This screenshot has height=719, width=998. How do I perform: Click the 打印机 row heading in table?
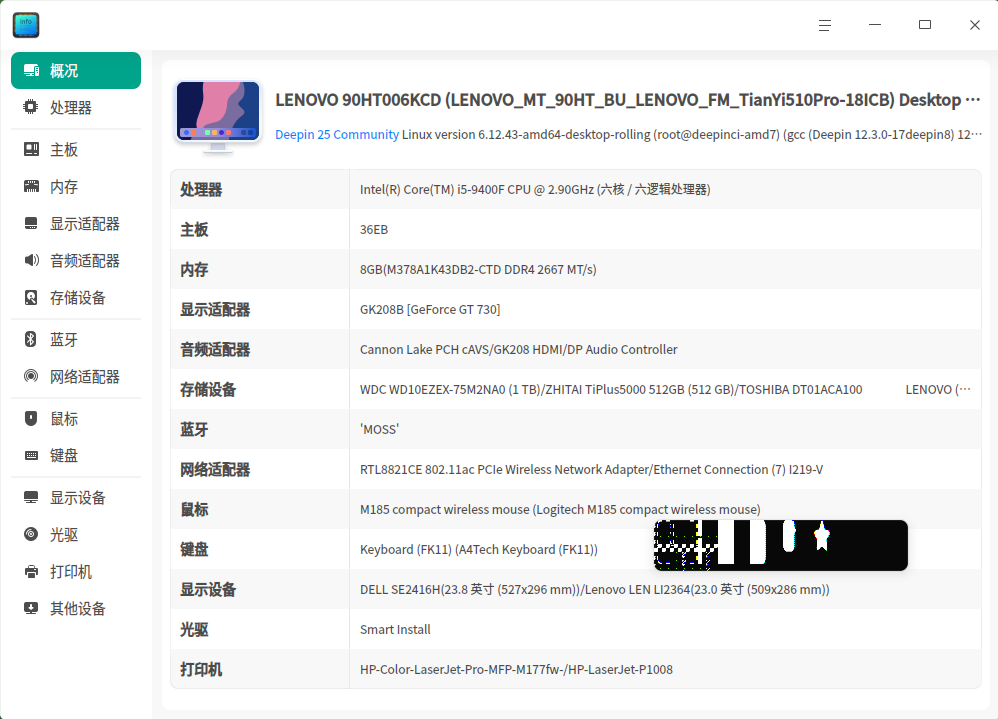click(x=201, y=670)
